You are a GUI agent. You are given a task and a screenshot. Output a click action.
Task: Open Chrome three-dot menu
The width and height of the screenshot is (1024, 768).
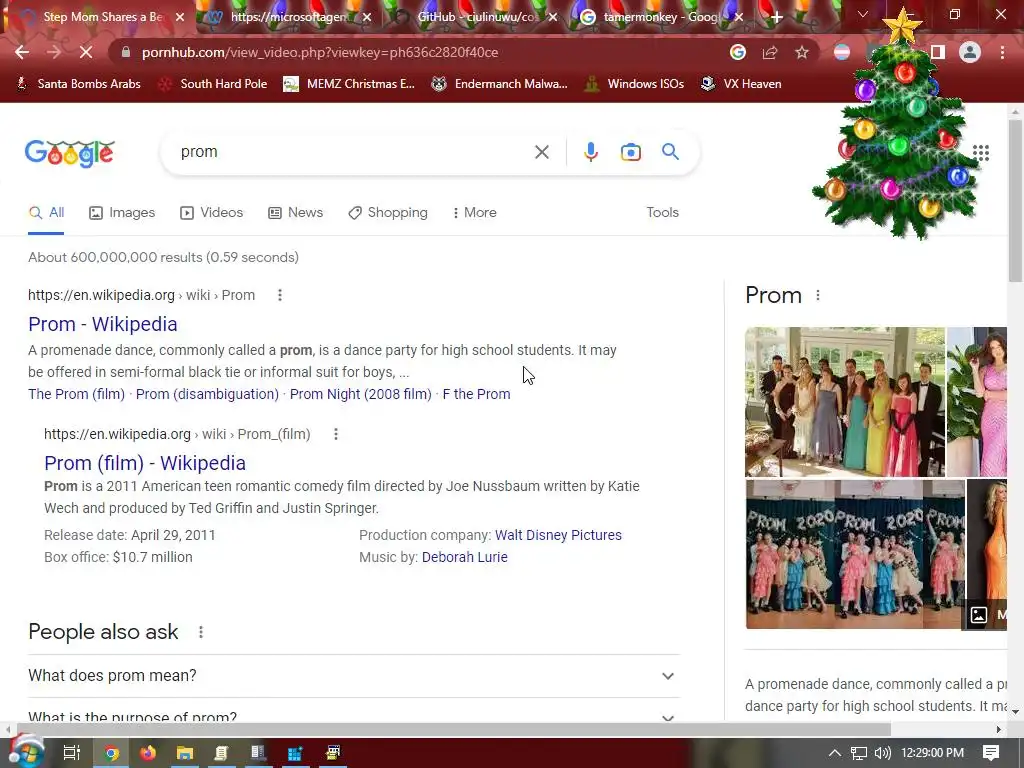1002,52
